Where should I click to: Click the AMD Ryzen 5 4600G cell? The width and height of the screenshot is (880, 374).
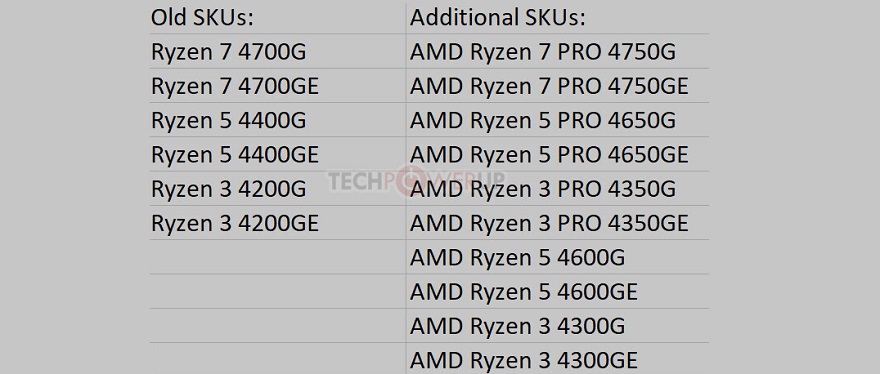557,257
